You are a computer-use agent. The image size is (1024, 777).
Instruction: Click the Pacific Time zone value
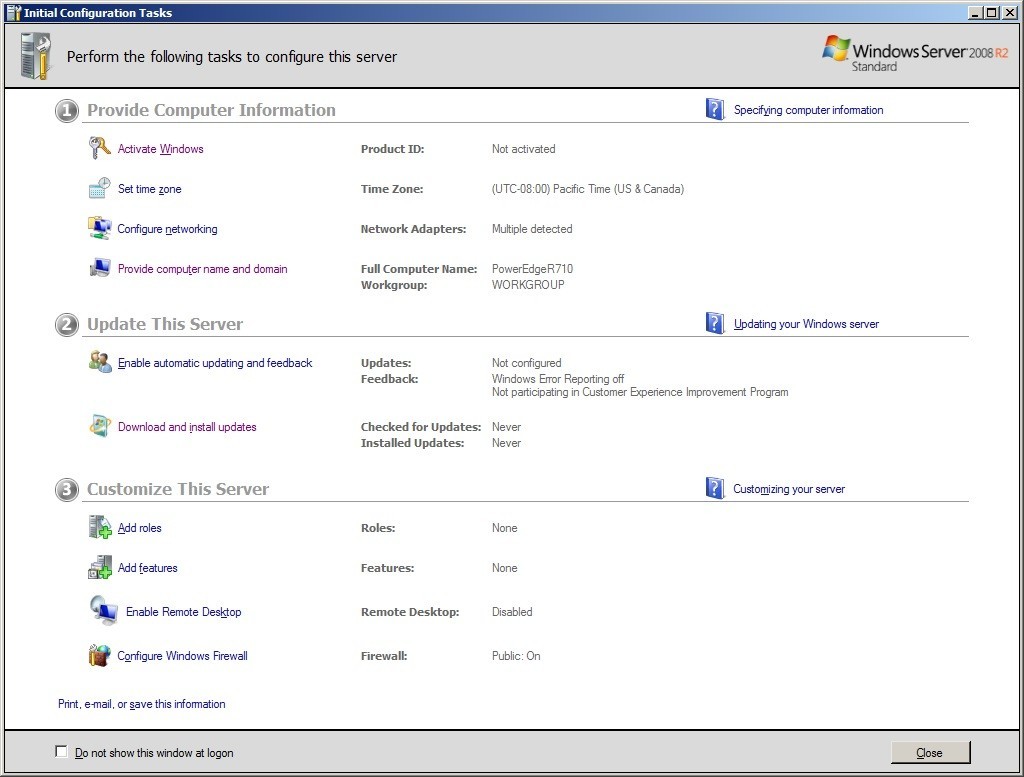[x=588, y=189]
